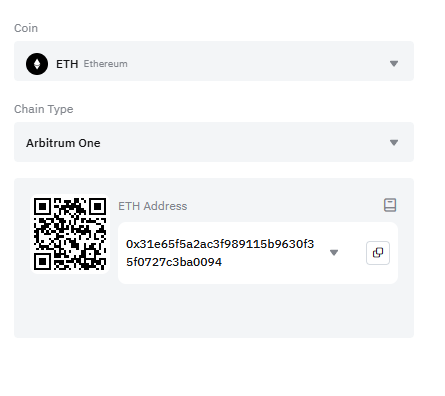The height and width of the screenshot is (396, 445).
Task: Click the Ethereum diamond logo icon
Action: point(37,64)
